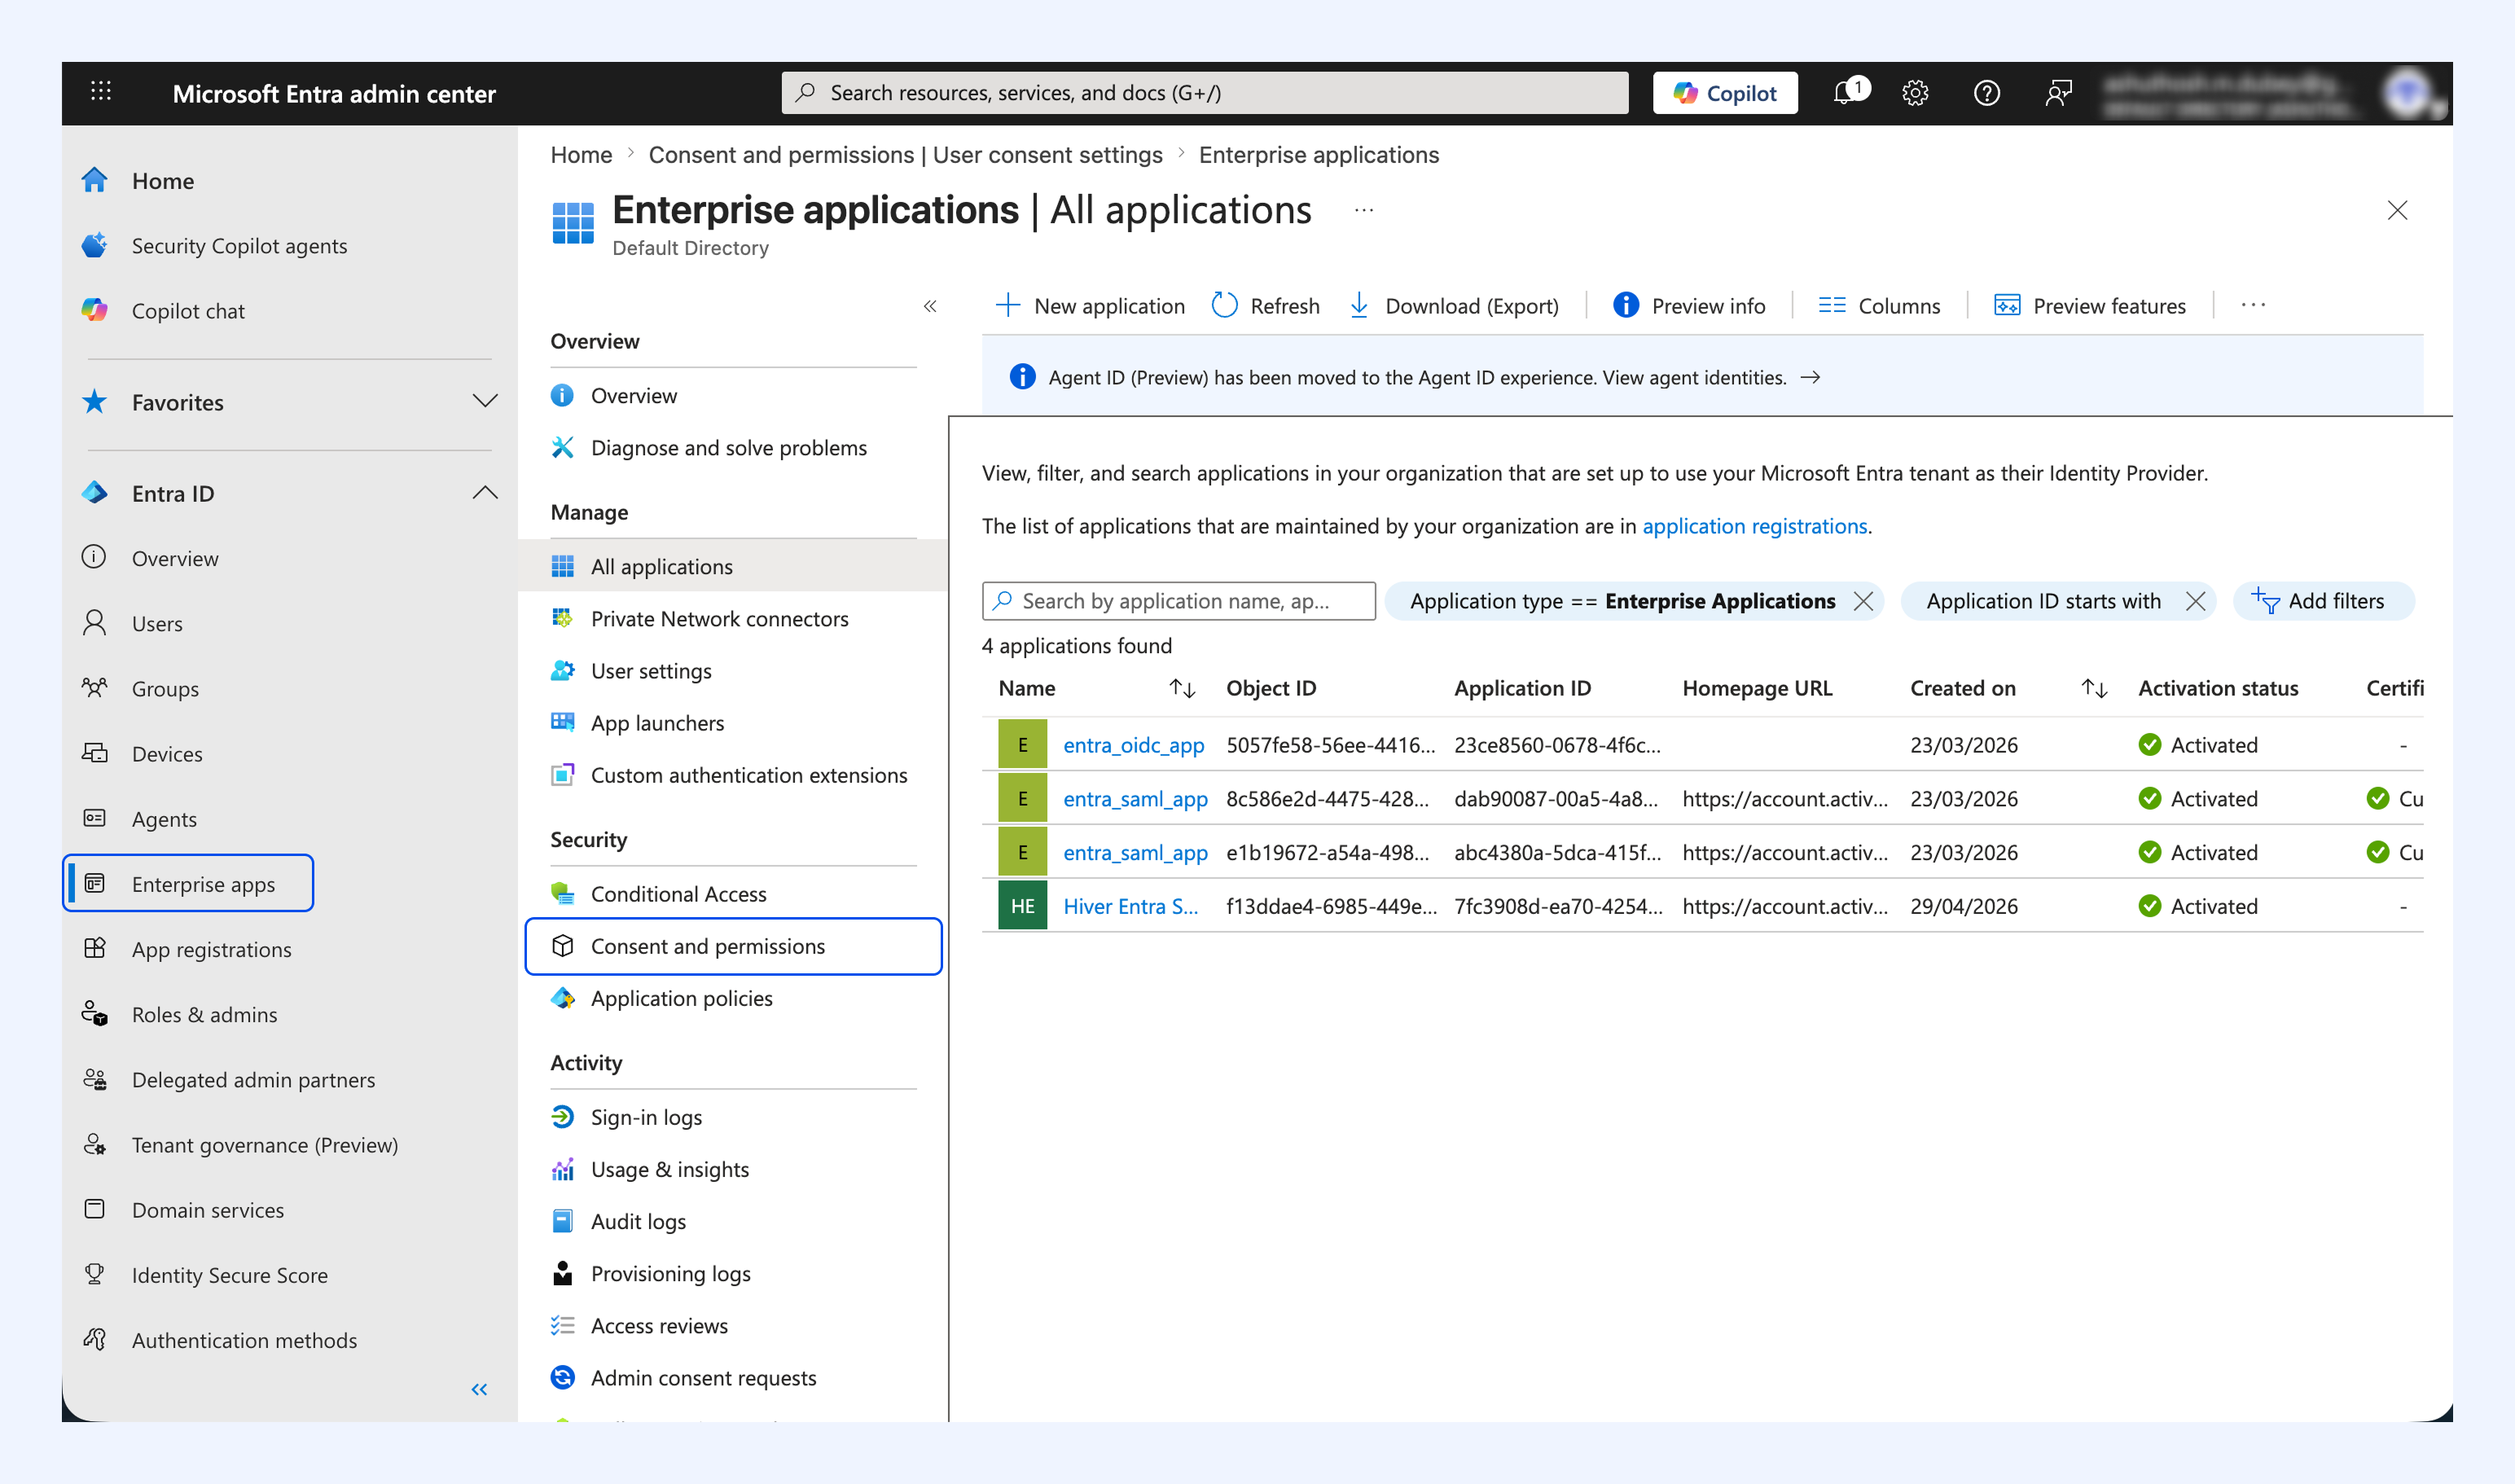
Task: Sort the table by Name column
Action: [x=1182, y=688]
